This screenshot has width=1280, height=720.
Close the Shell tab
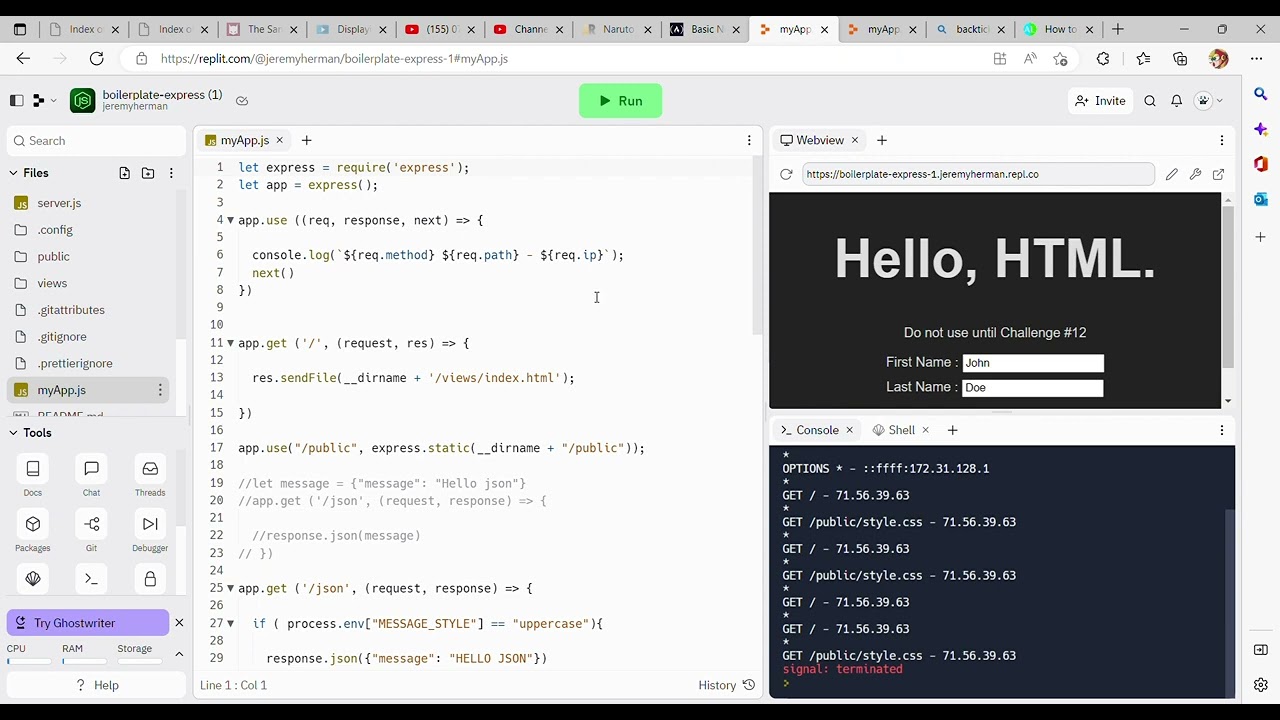(x=925, y=430)
